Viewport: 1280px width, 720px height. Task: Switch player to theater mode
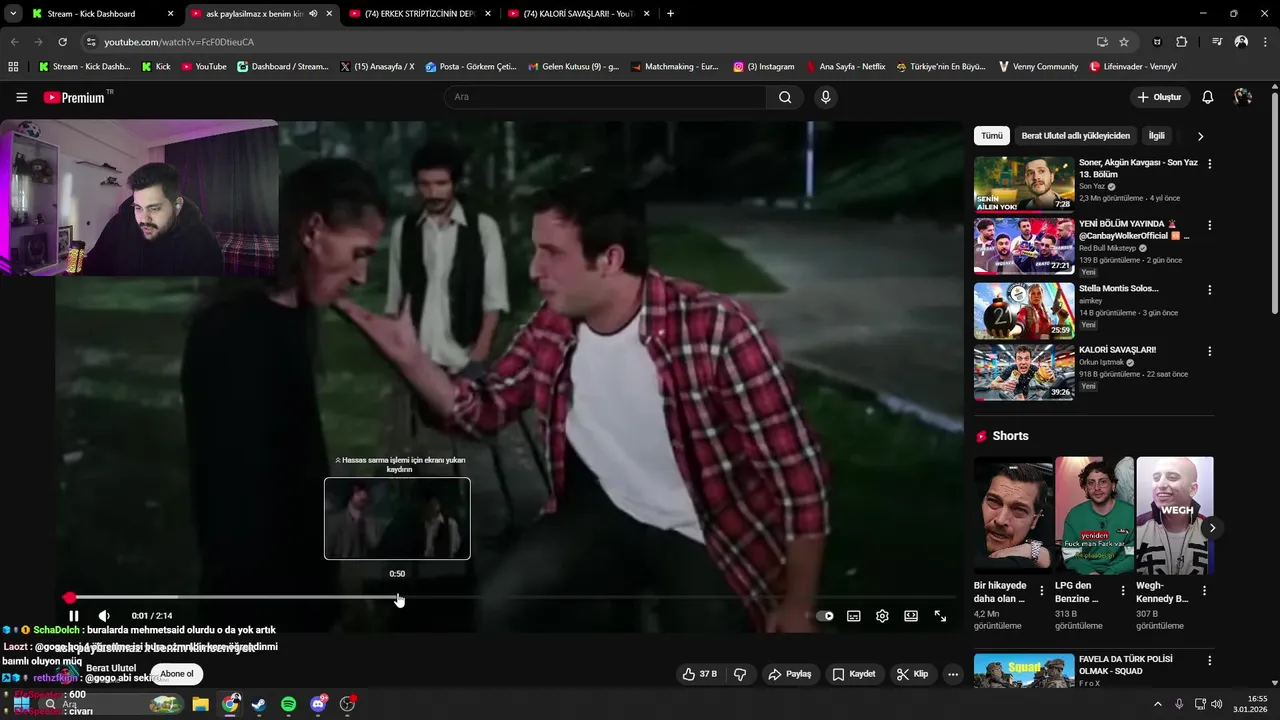pos(911,616)
